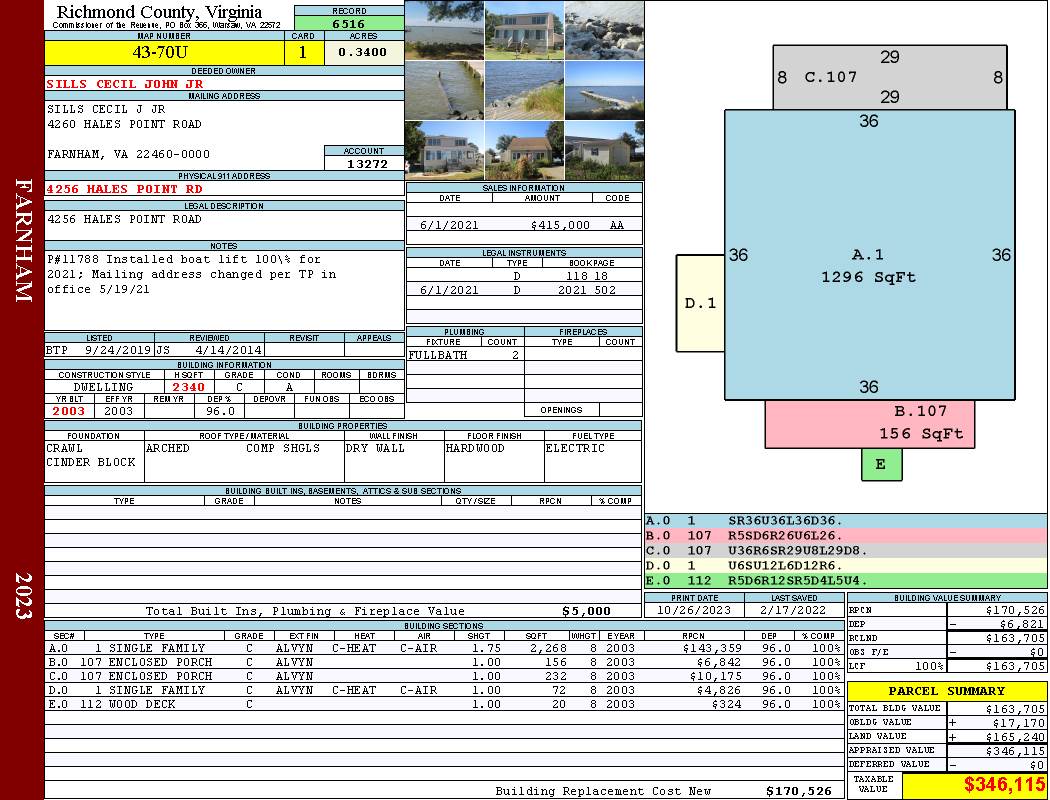Select RPCN summary value $170,526
The image size is (1050, 800).
click(x=1015, y=610)
